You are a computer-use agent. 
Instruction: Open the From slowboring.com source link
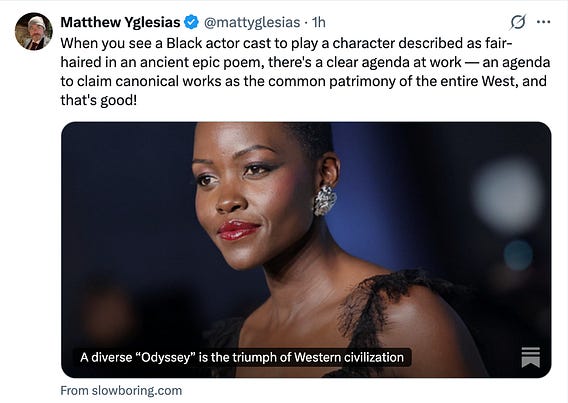(x=121, y=391)
